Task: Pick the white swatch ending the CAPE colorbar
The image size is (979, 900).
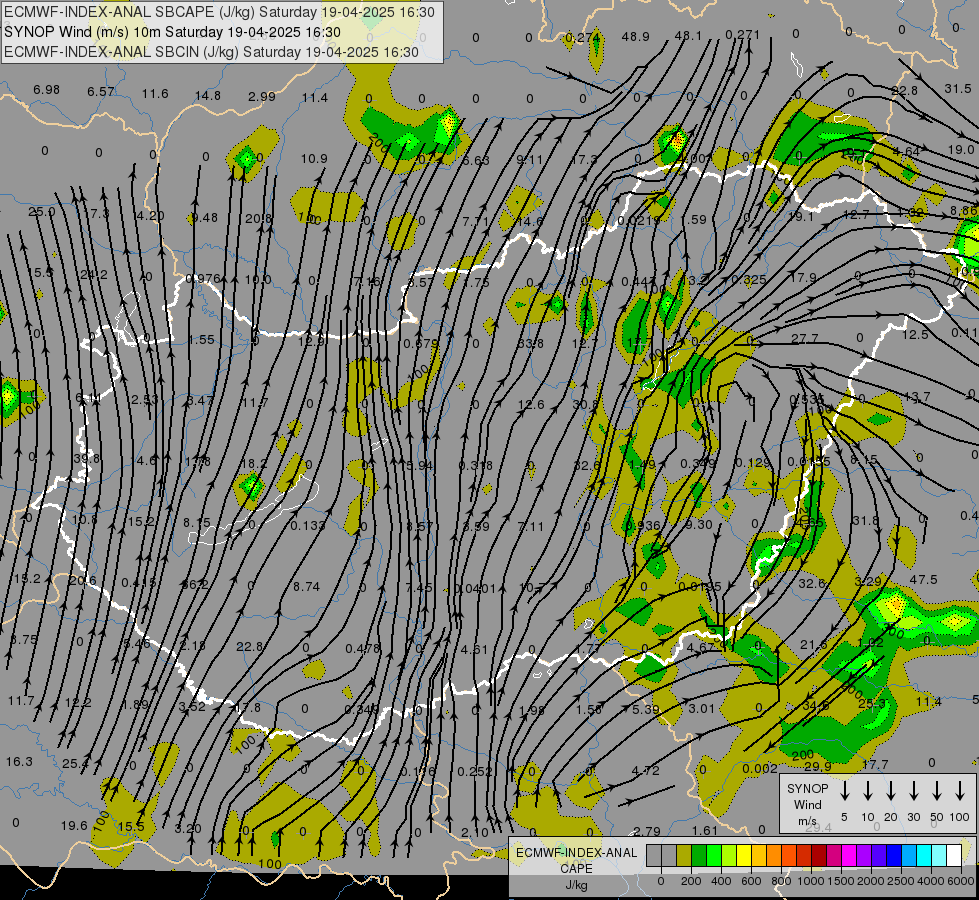Action: click(x=953, y=855)
